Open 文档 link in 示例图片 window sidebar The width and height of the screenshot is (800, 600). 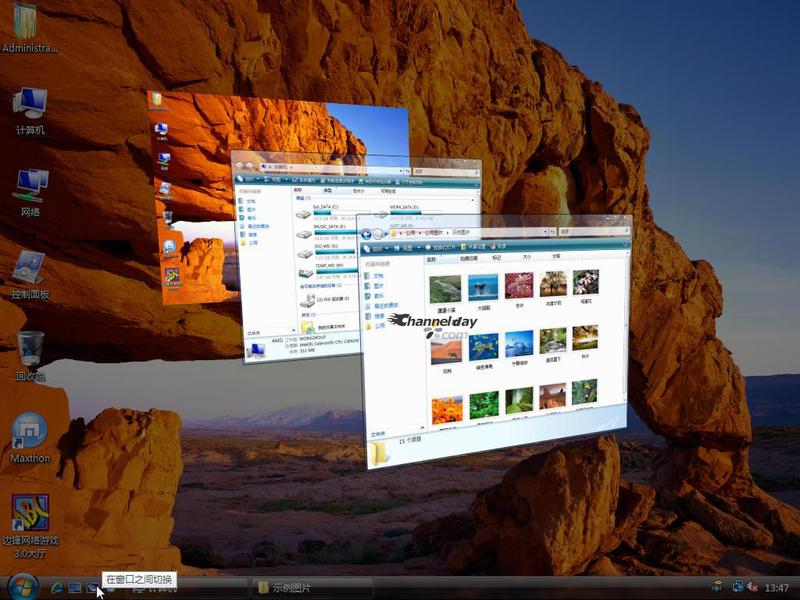pyautogui.click(x=374, y=276)
